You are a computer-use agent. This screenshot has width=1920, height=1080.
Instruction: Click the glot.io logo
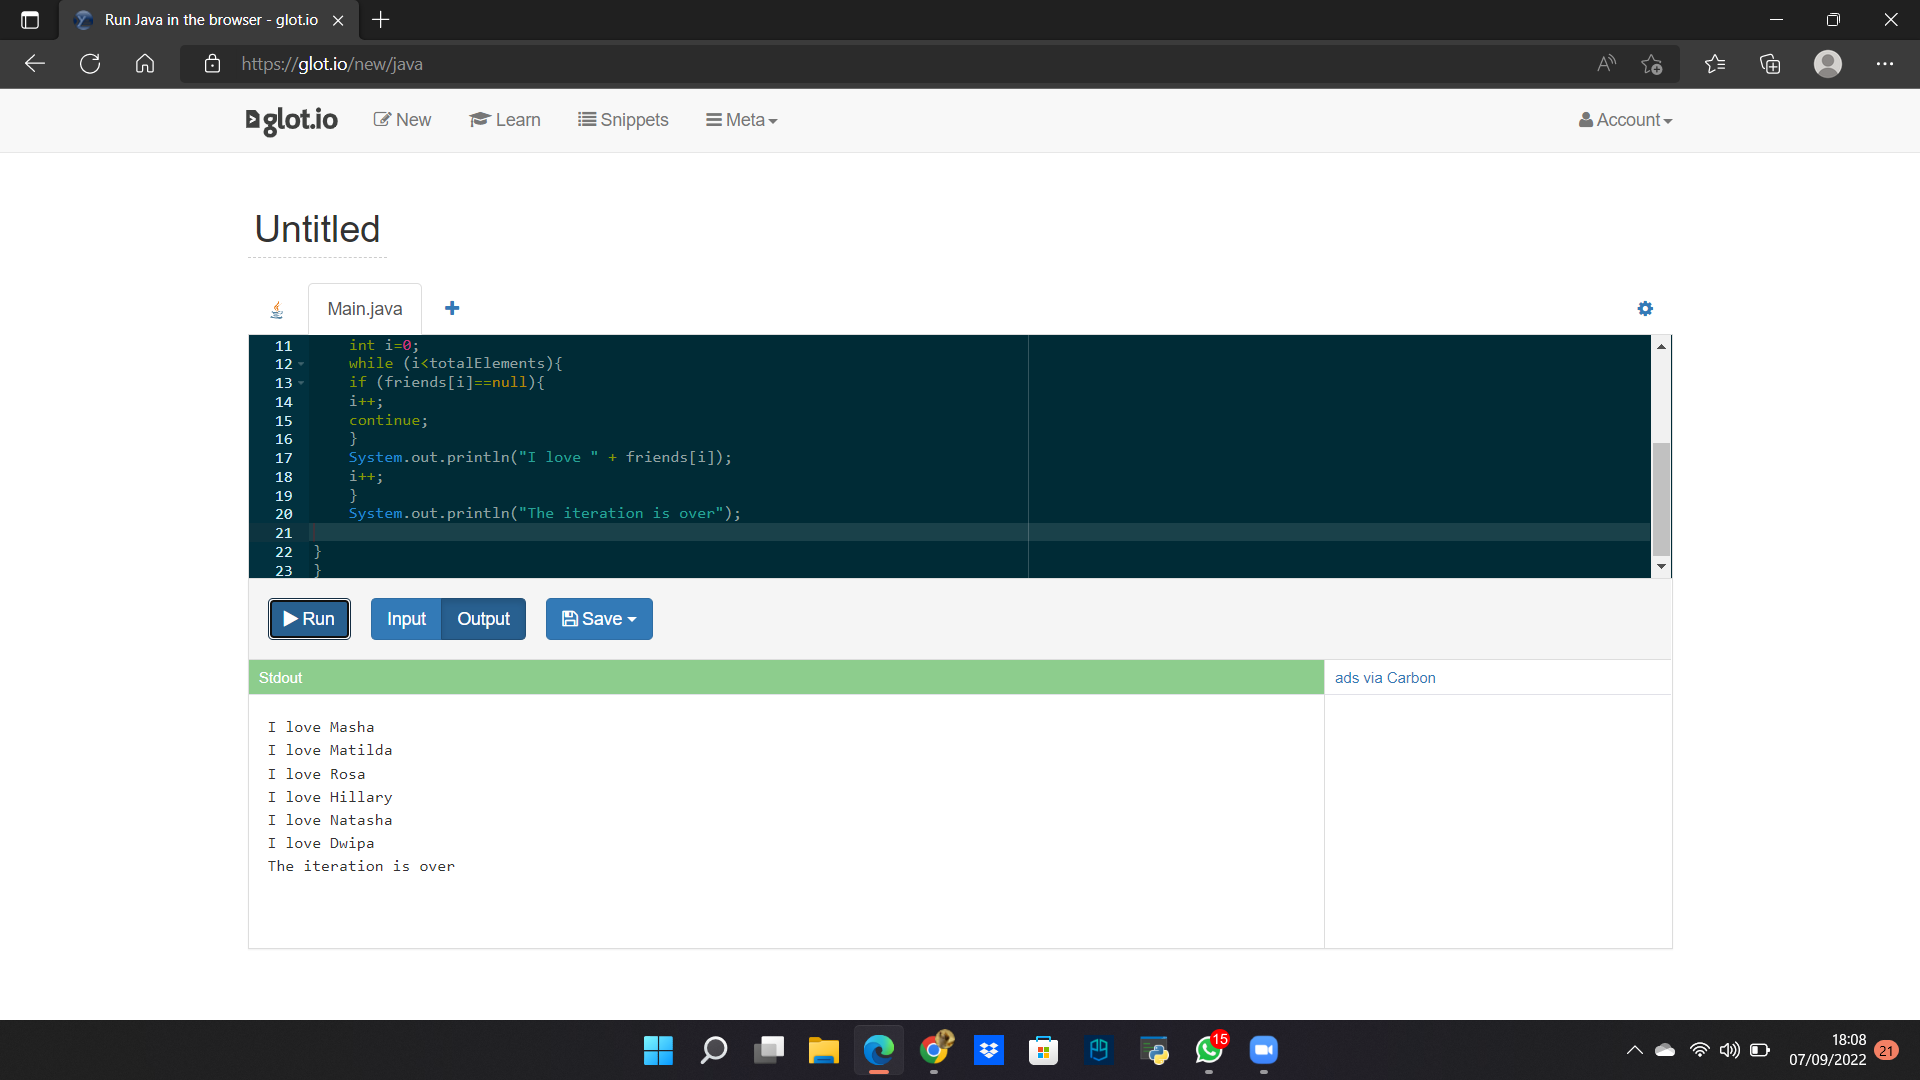pyautogui.click(x=290, y=120)
